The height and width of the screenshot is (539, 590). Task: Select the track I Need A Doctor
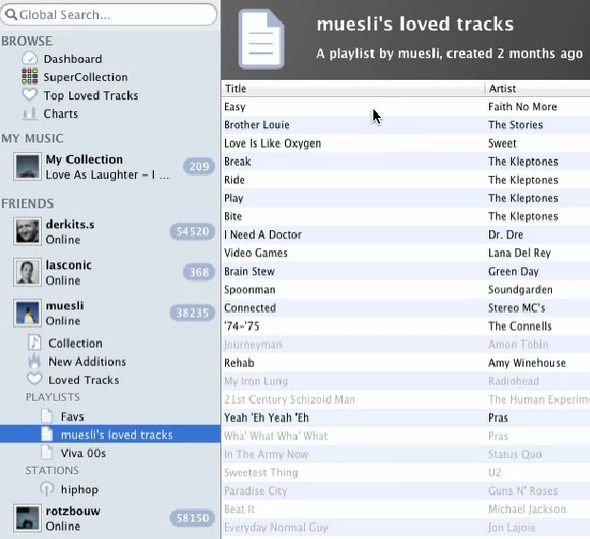tap(263, 234)
